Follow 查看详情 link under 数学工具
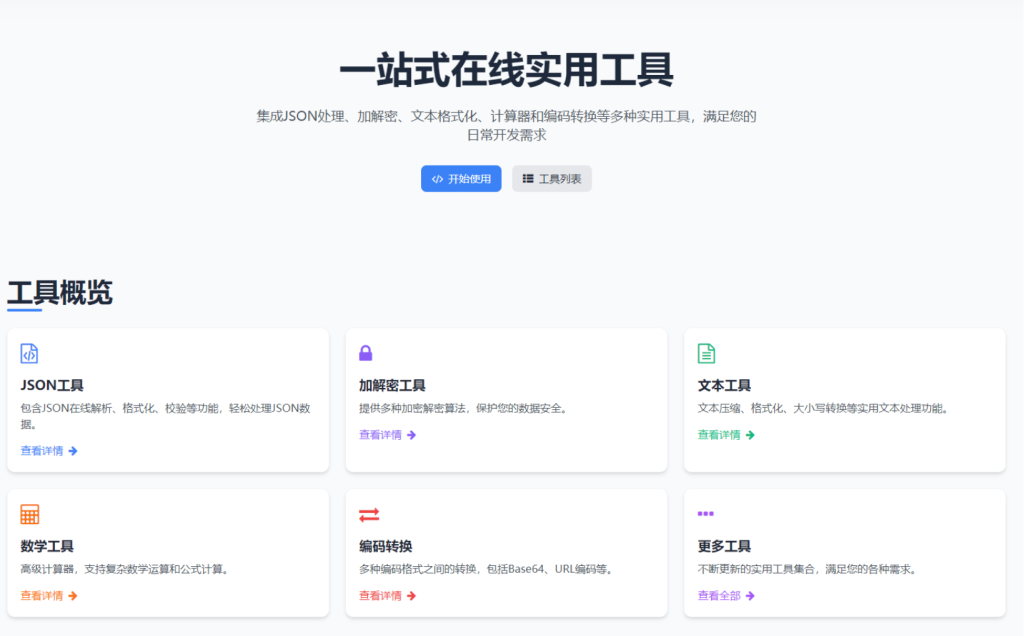This screenshot has width=1024, height=636. click(42, 596)
